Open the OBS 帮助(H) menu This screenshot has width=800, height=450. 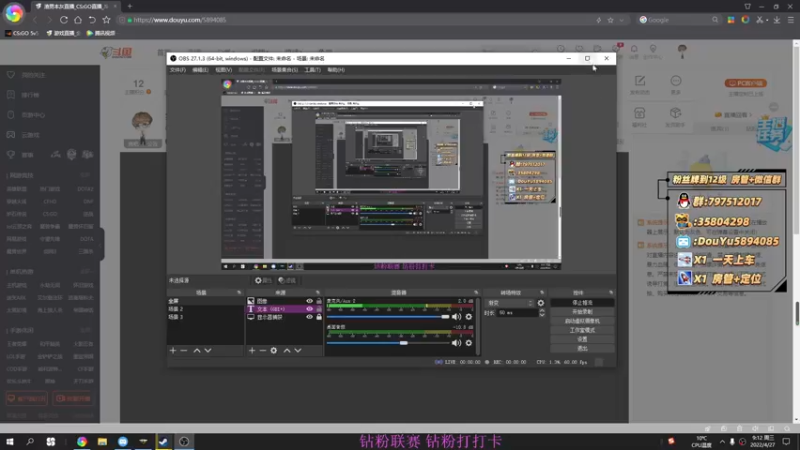(x=336, y=70)
